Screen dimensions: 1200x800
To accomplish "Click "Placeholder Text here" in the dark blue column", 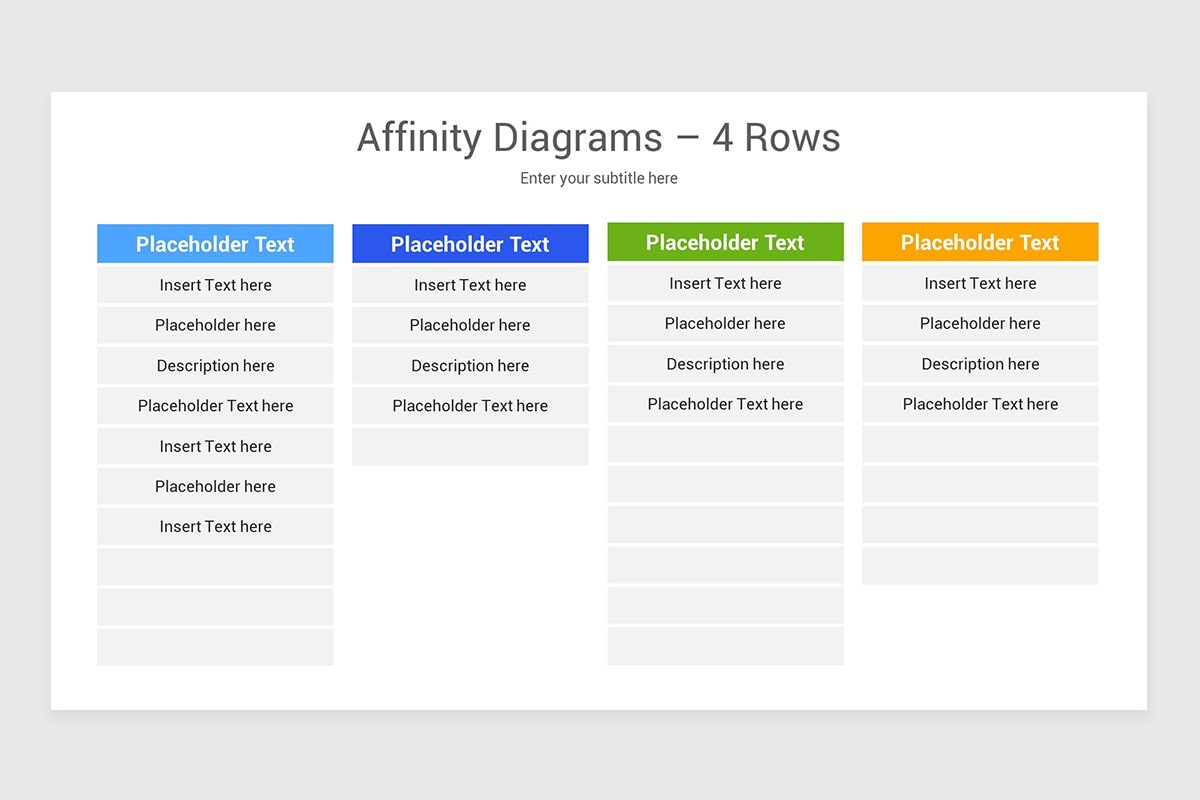I will [x=470, y=406].
